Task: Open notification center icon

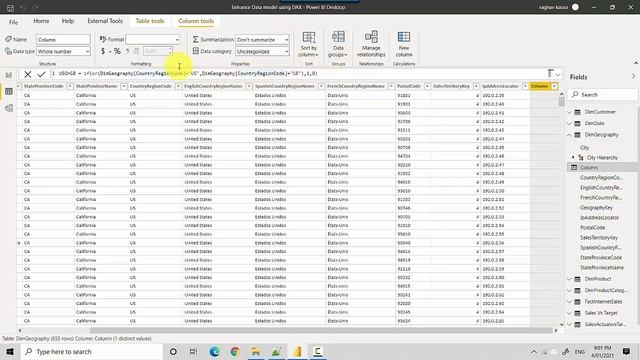Action: pyautogui.click(x=627, y=351)
